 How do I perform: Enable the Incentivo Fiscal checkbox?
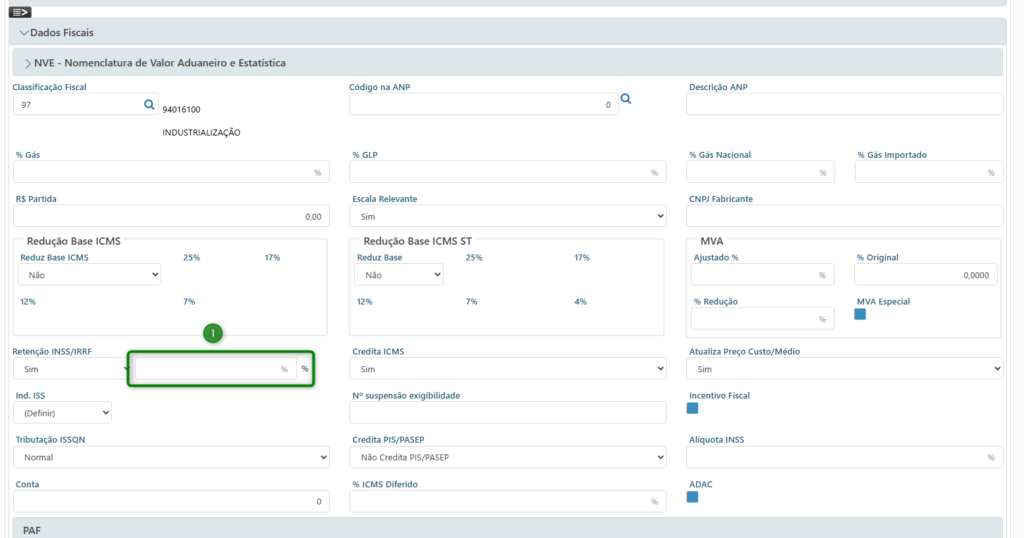tap(692, 408)
